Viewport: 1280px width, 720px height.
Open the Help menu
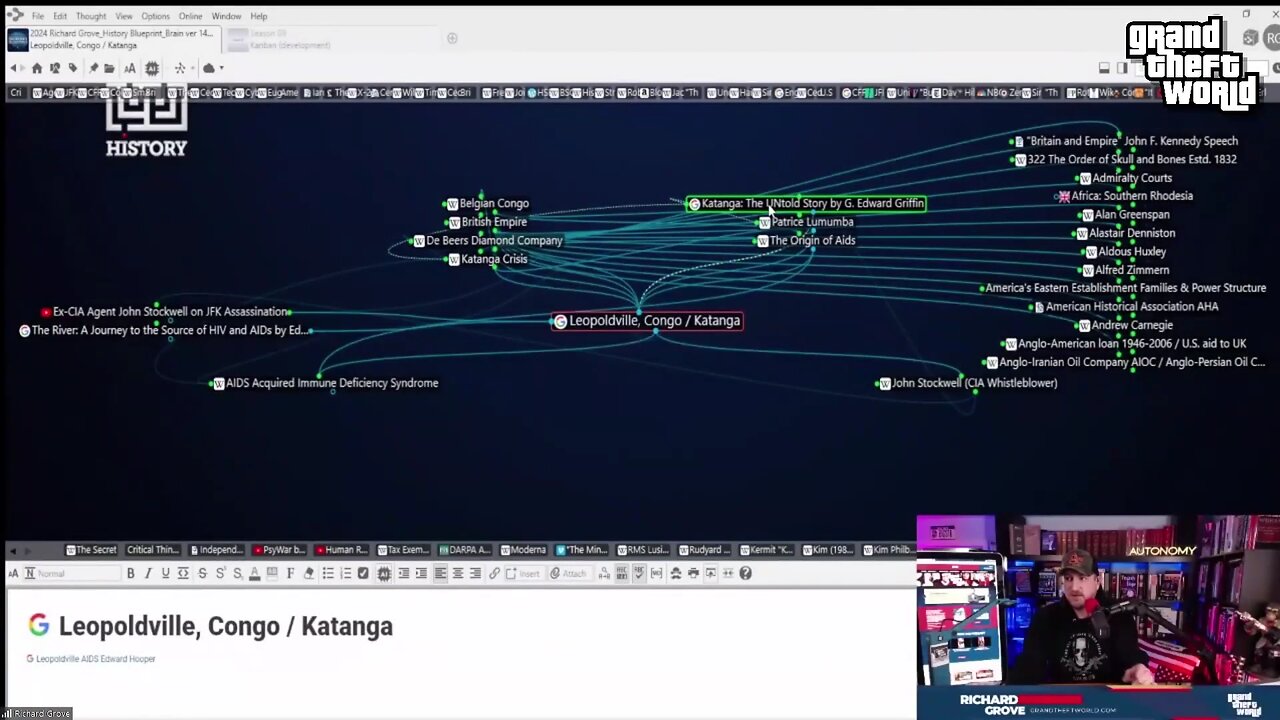[x=259, y=16]
